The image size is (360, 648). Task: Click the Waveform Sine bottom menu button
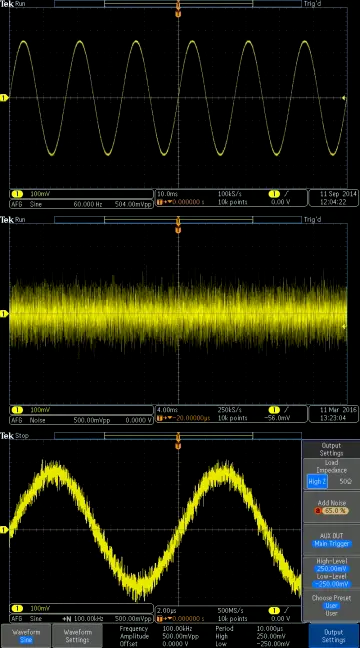pos(26,636)
